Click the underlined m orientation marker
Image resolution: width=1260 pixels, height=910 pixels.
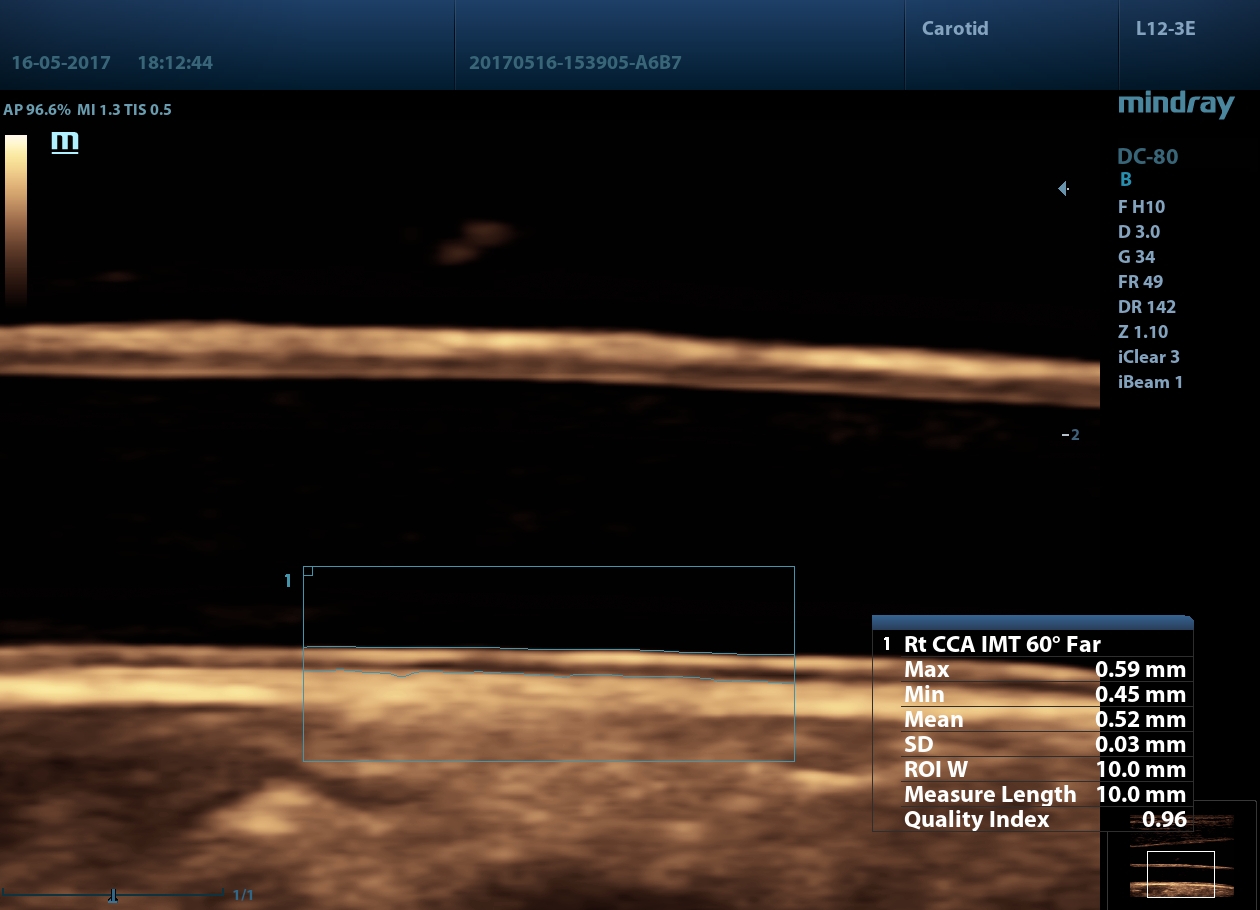pos(65,143)
